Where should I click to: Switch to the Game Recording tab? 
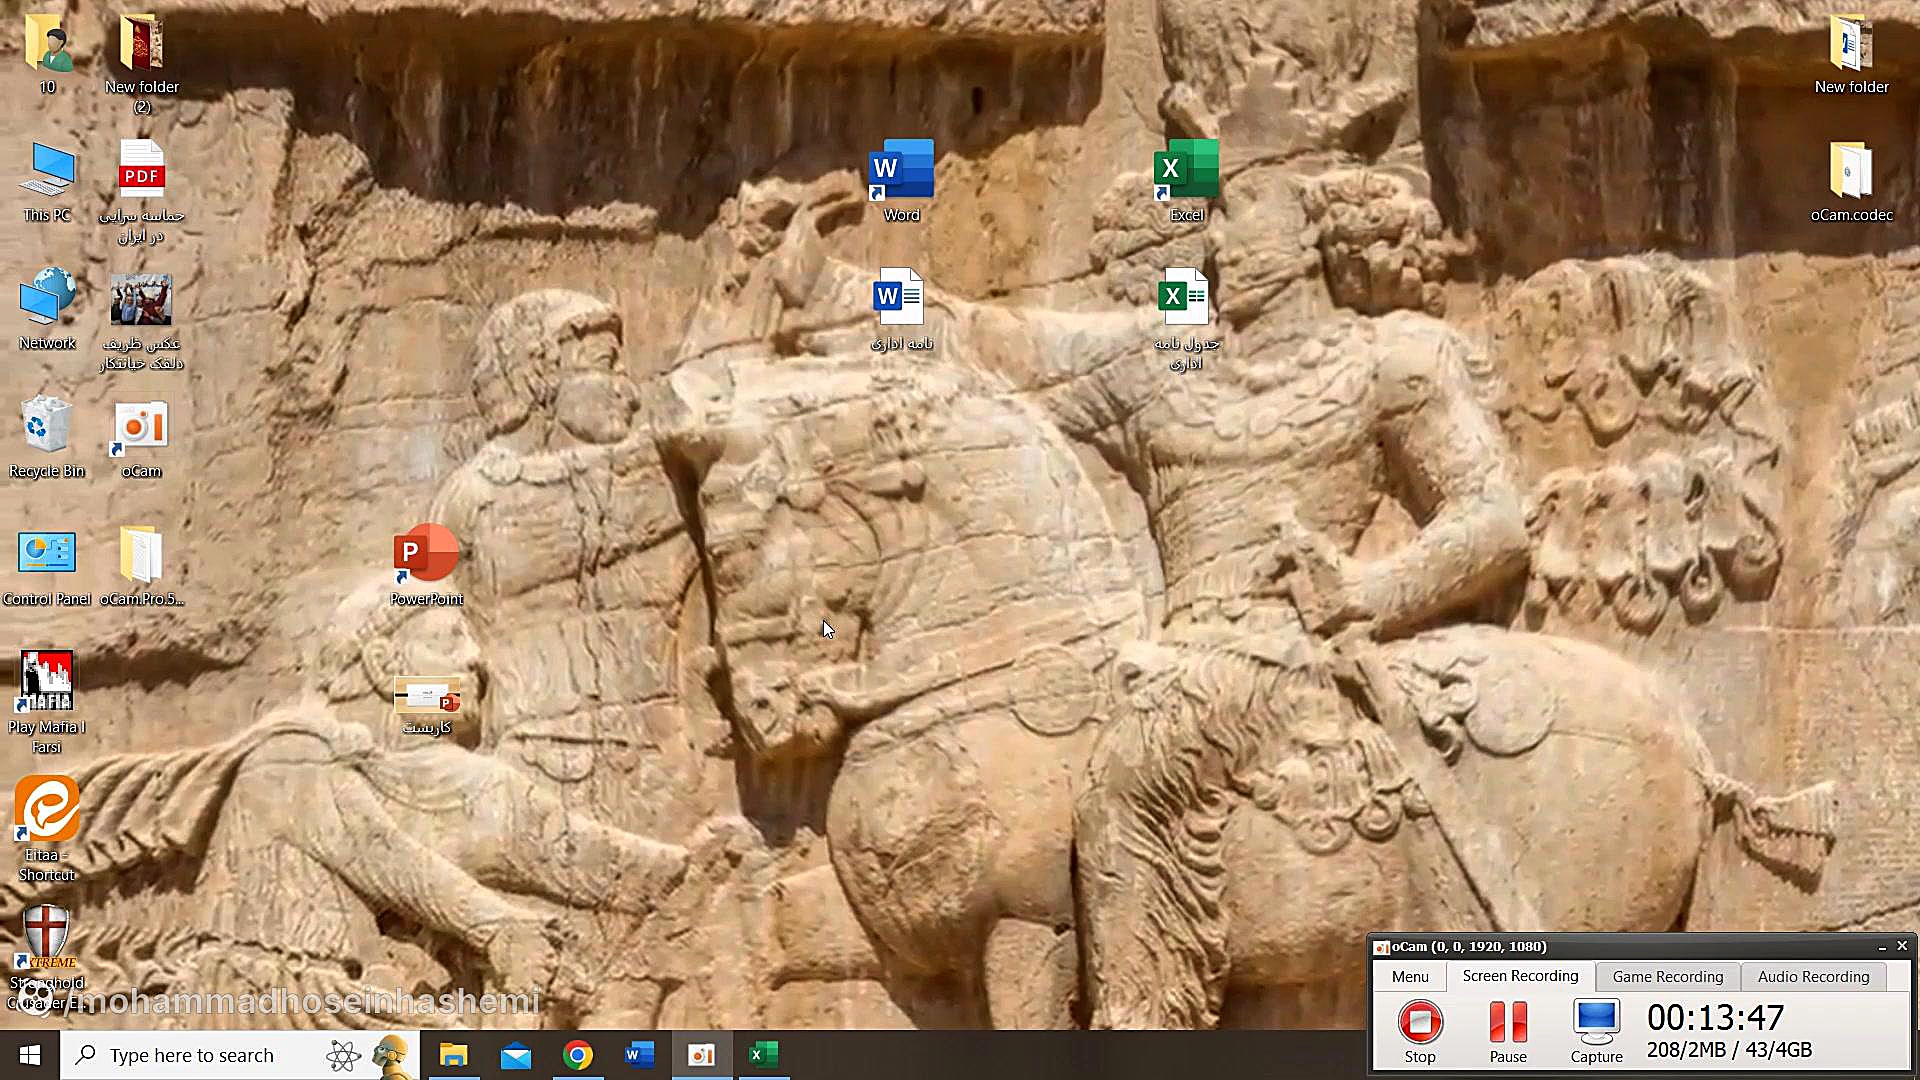(1667, 977)
